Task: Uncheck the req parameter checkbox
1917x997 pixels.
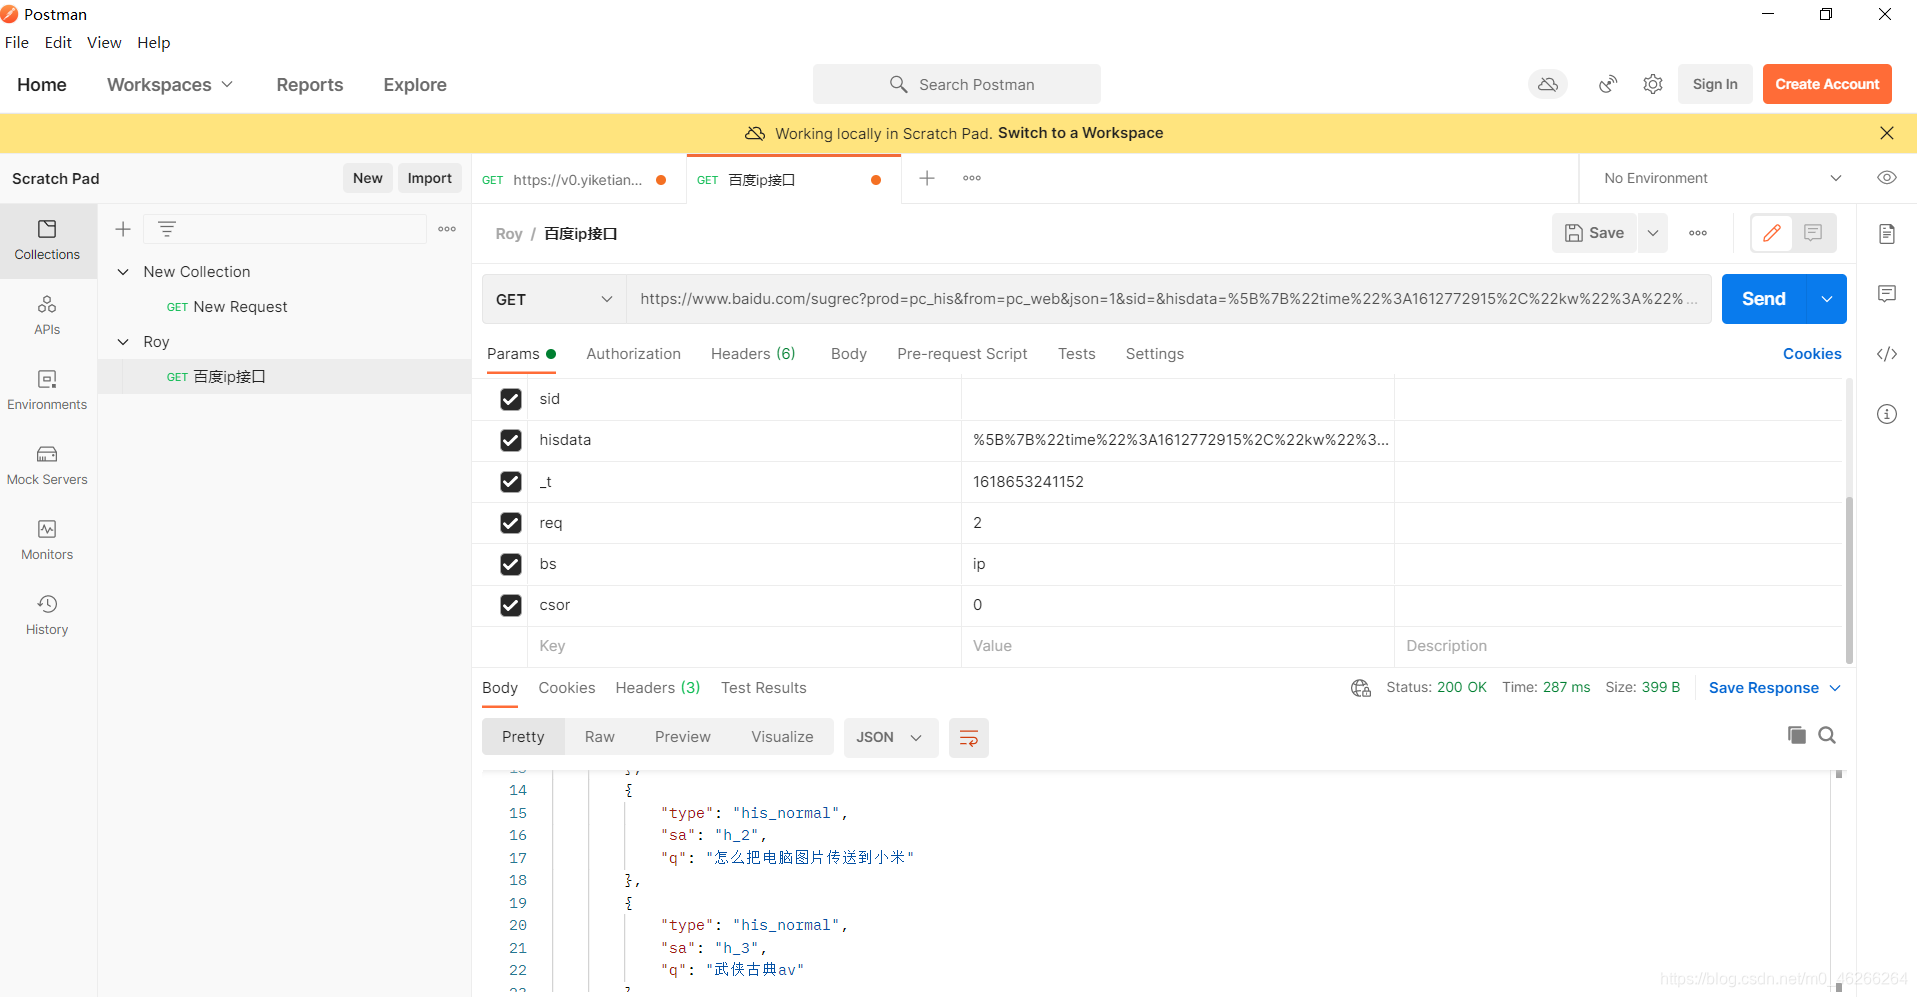Action: 511,523
